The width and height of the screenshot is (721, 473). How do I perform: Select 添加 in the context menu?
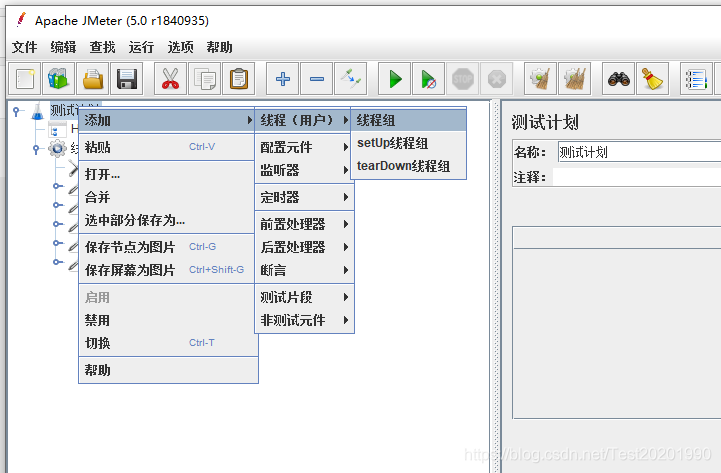[x=166, y=120]
